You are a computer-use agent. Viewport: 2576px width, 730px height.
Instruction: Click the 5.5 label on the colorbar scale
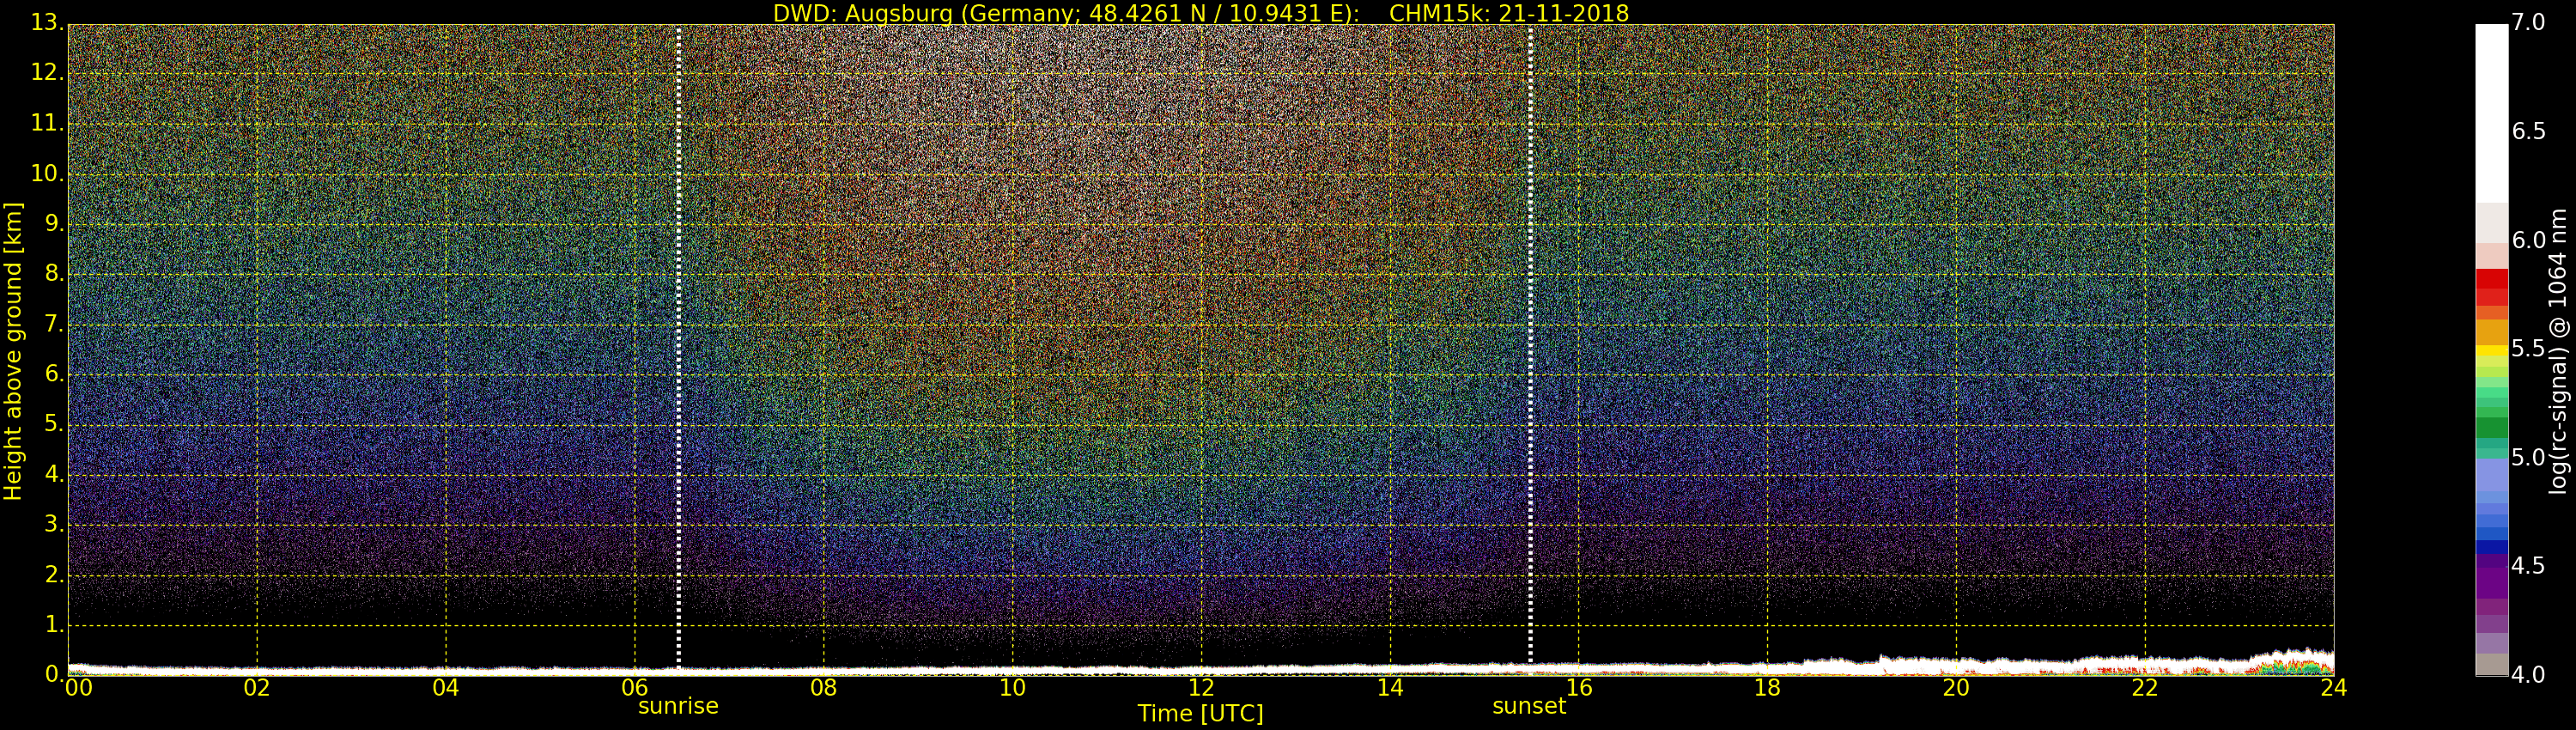(2528, 349)
